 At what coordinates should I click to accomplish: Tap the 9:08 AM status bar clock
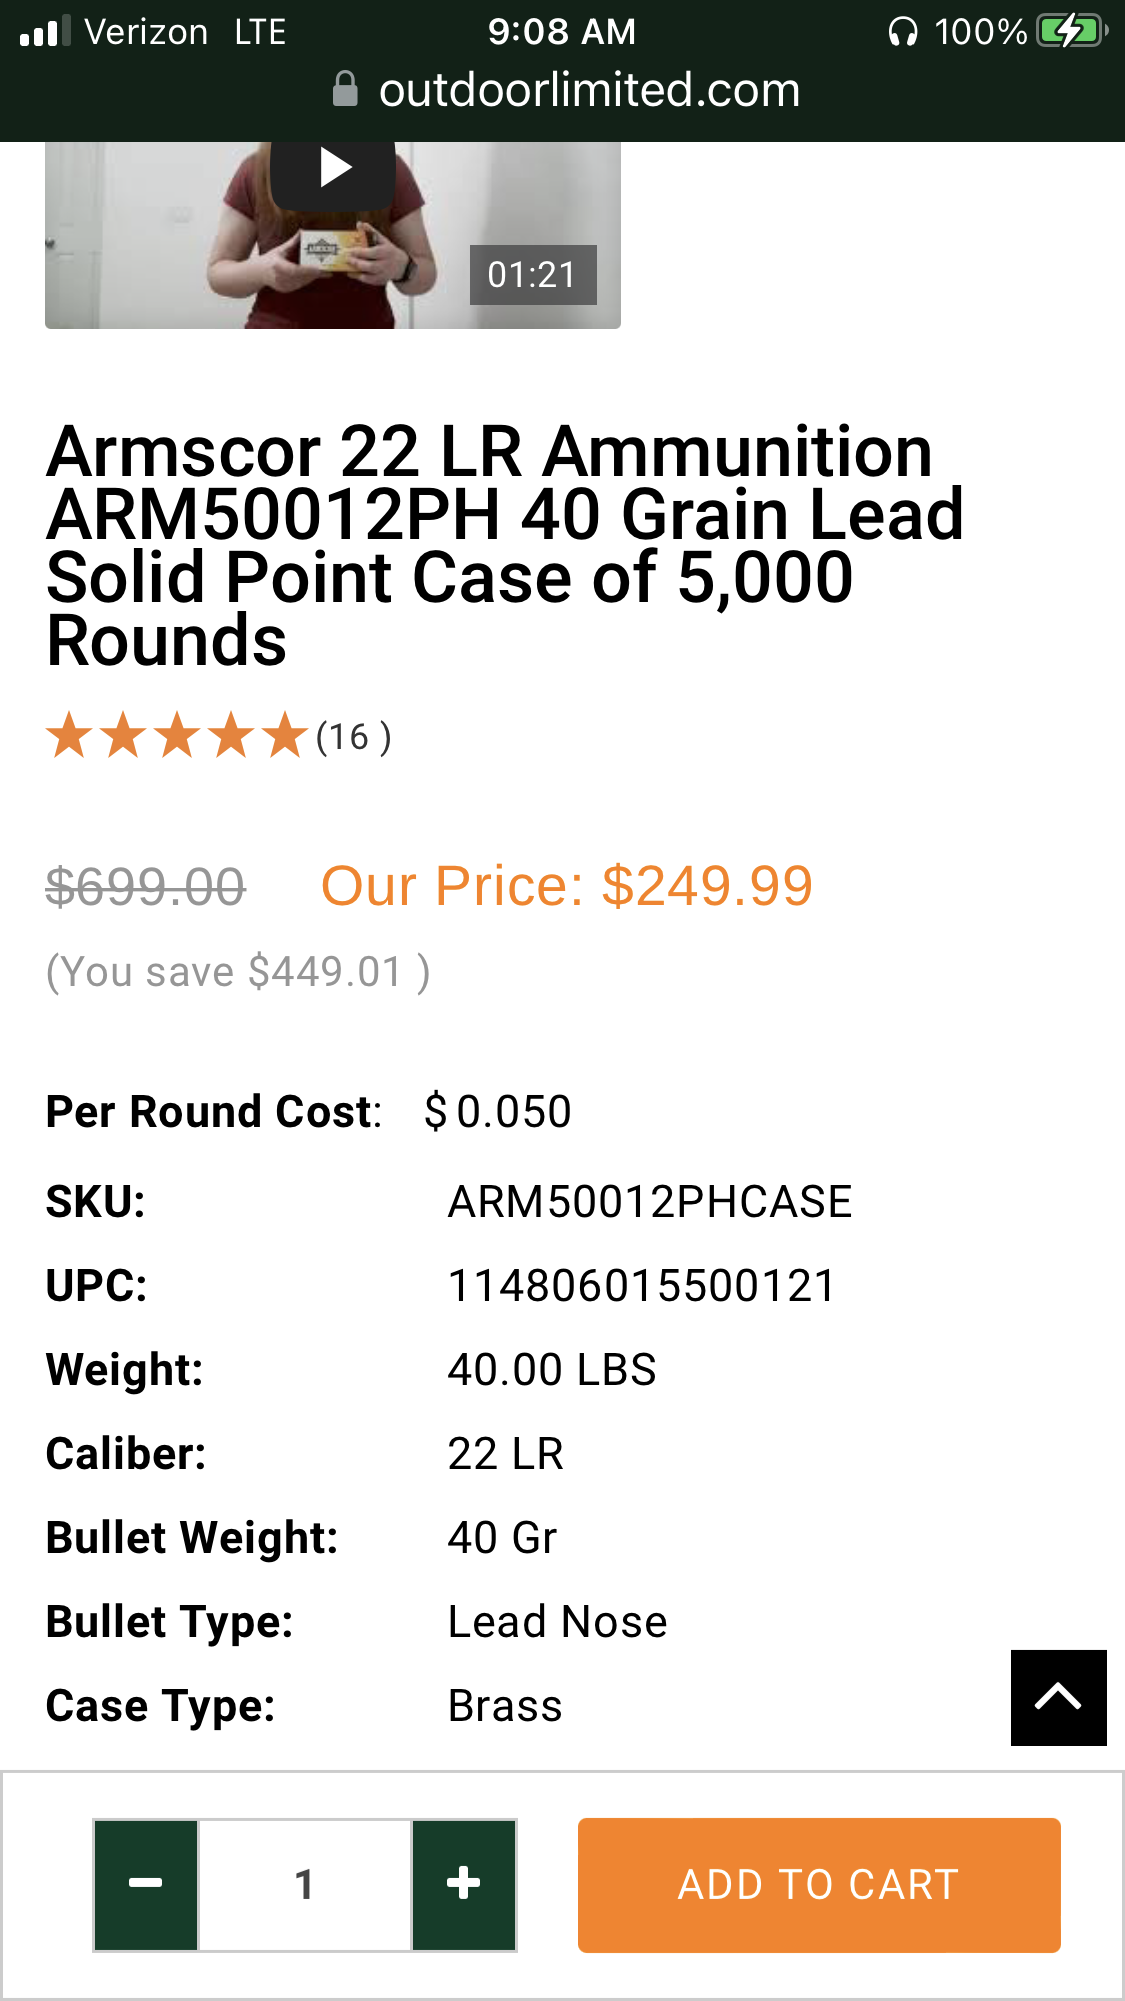pos(562,32)
